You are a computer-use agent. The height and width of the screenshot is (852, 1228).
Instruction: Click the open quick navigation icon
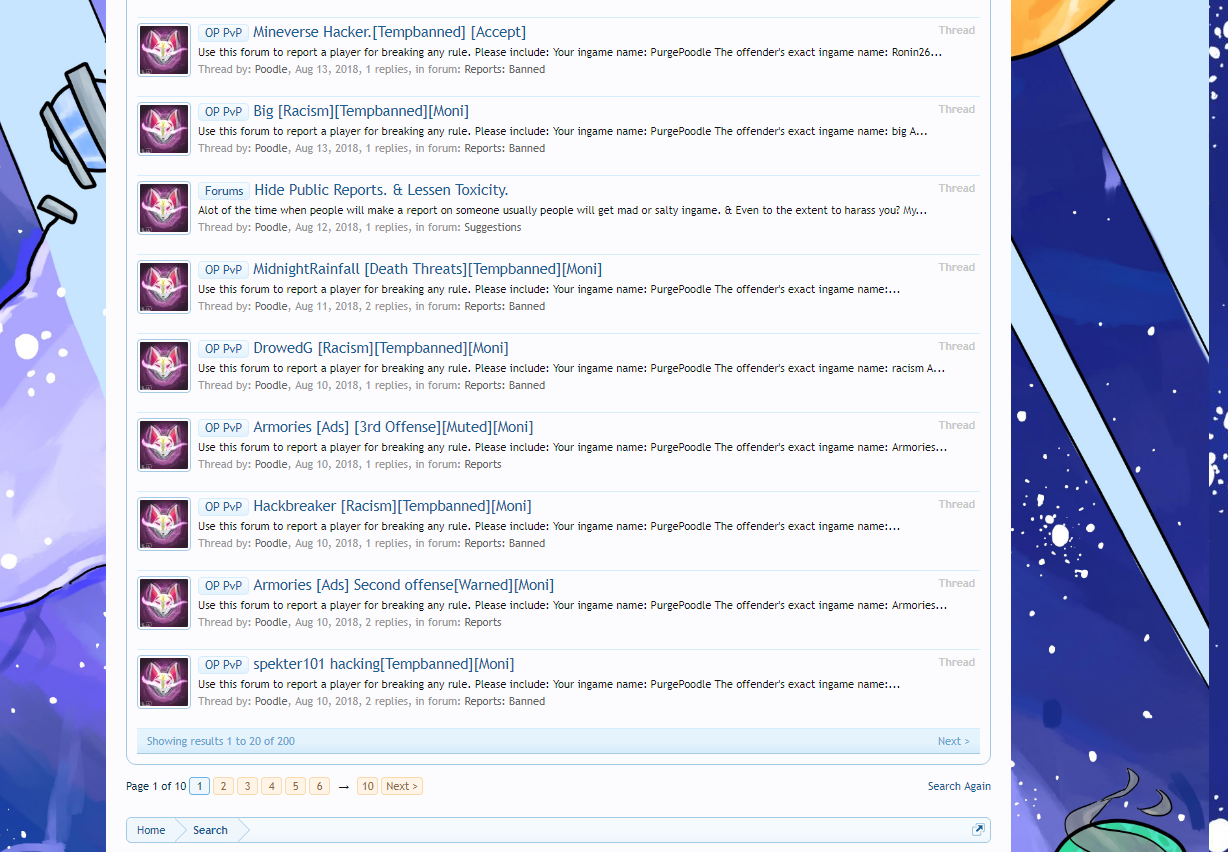point(978,830)
